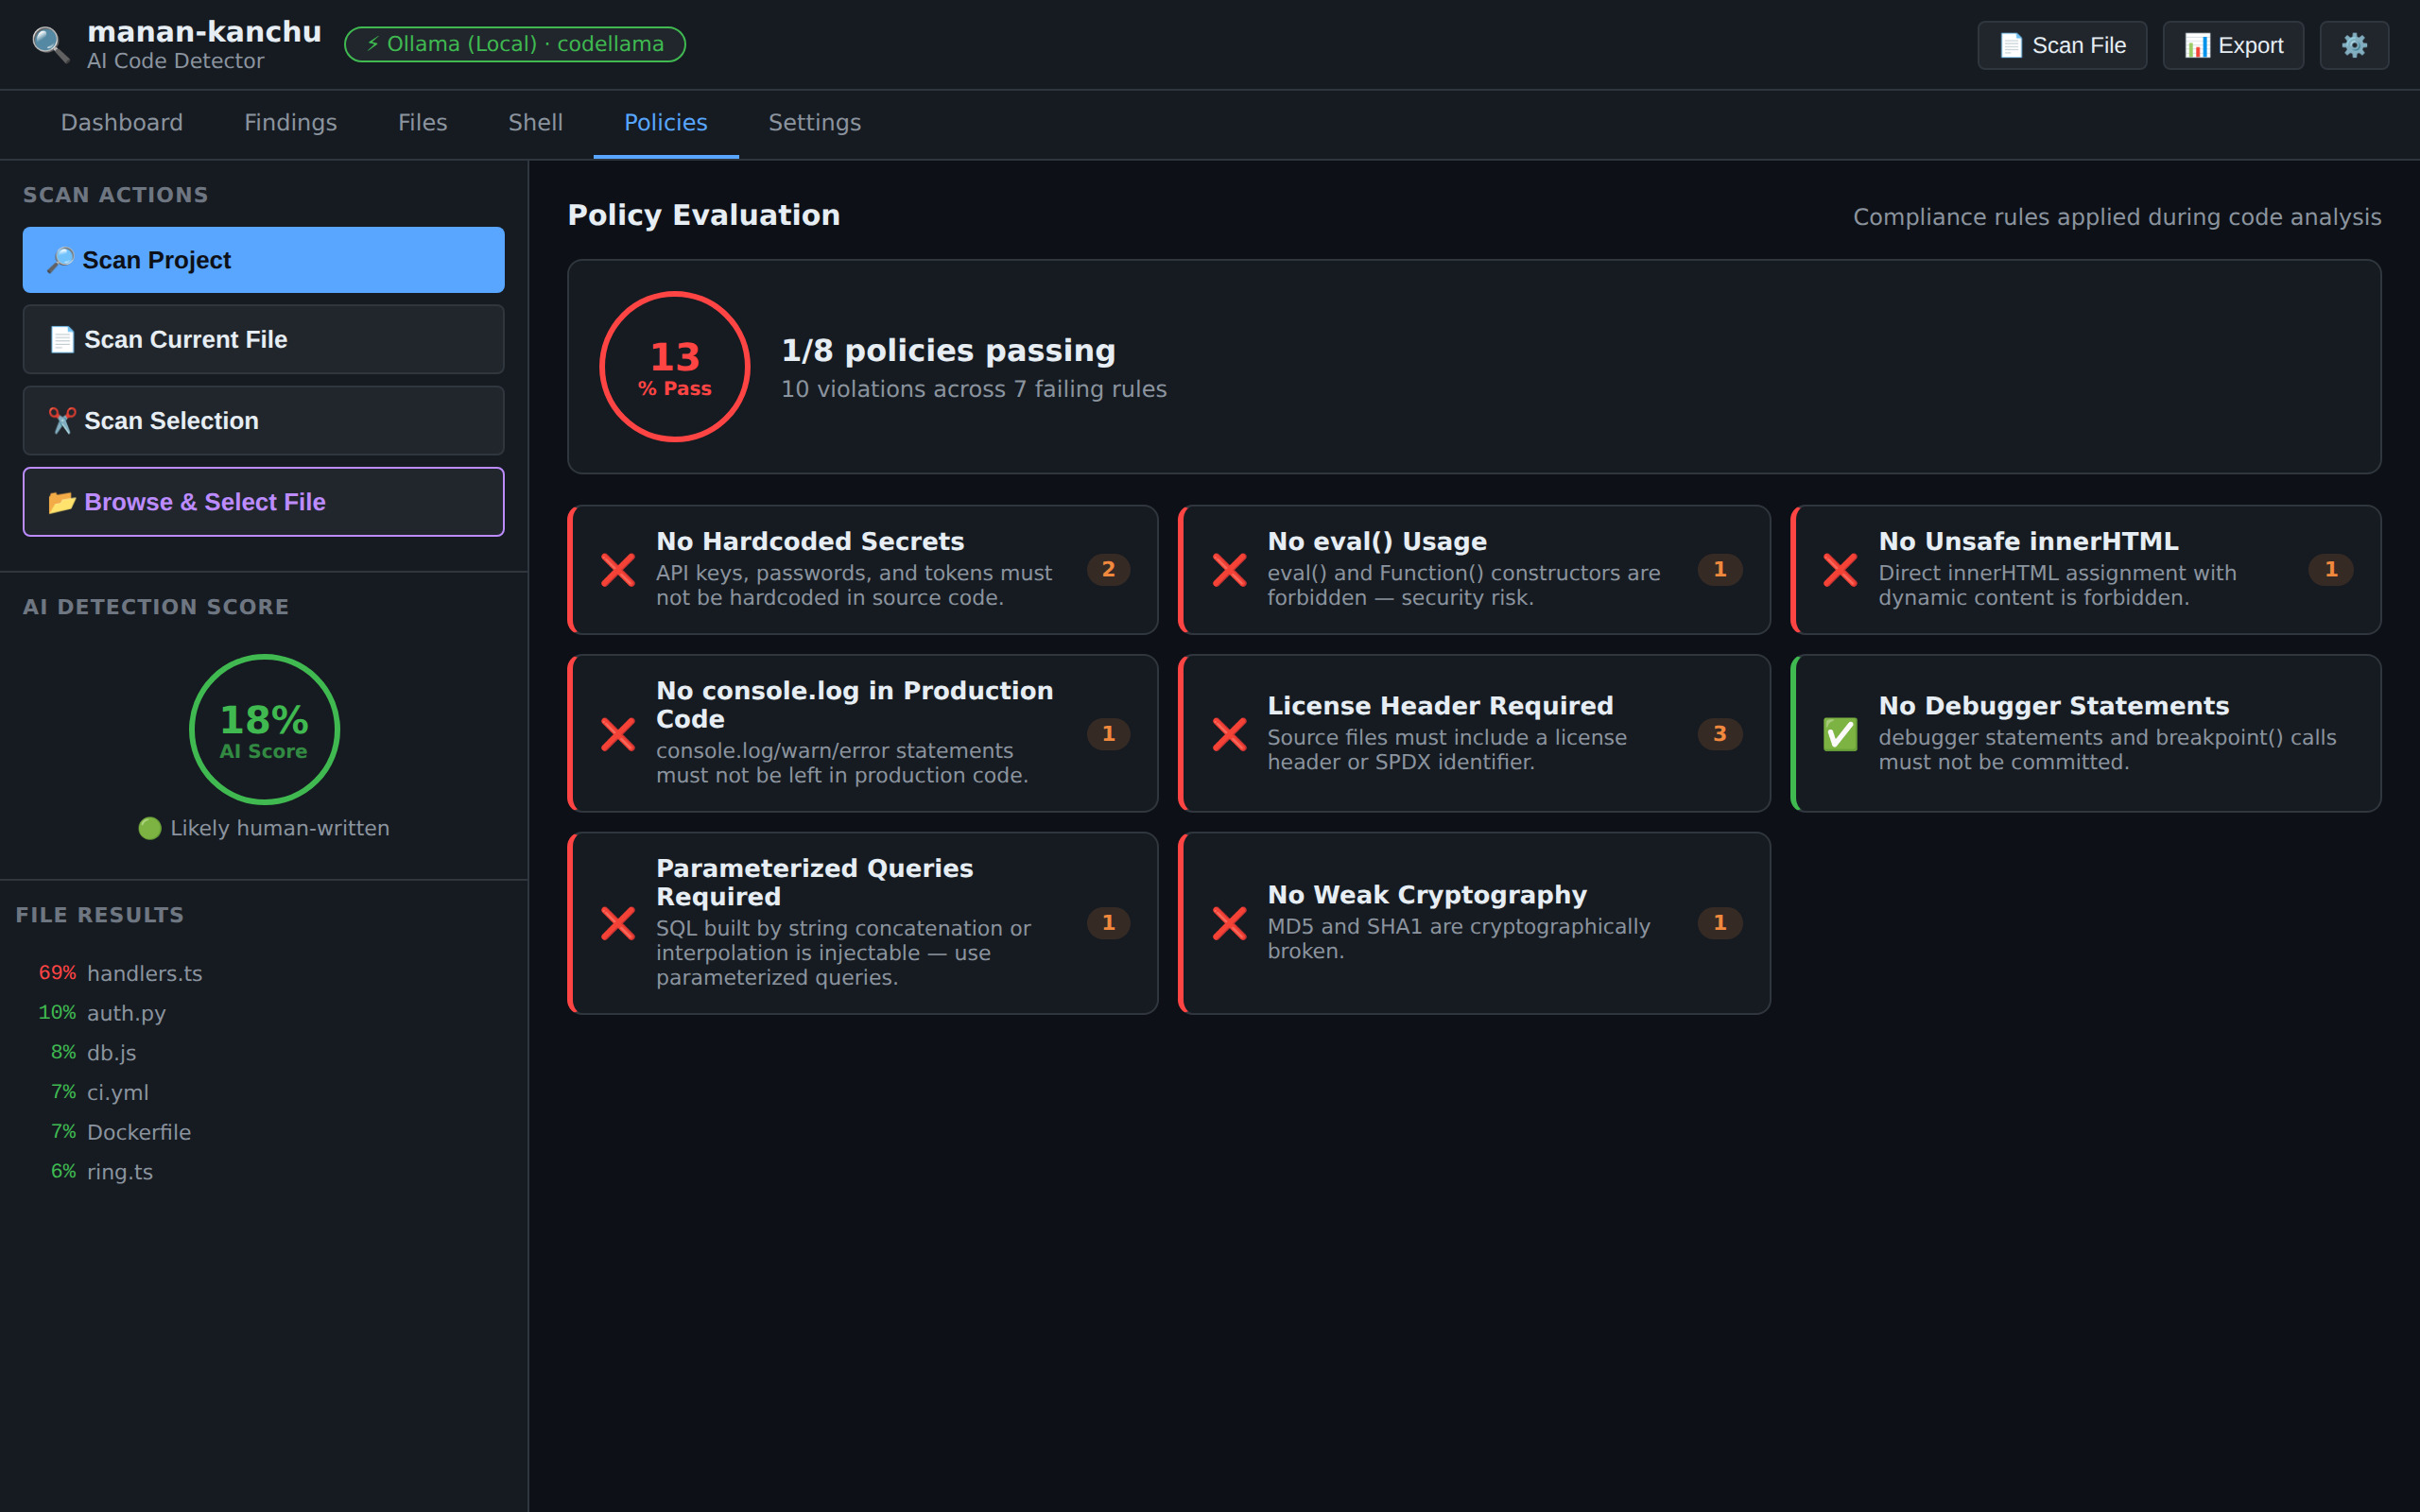Click the violation count badge on No Unsafe innerHTML
The height and width of the screenshot is (1512, 2420).
[x=2331, y=570]
